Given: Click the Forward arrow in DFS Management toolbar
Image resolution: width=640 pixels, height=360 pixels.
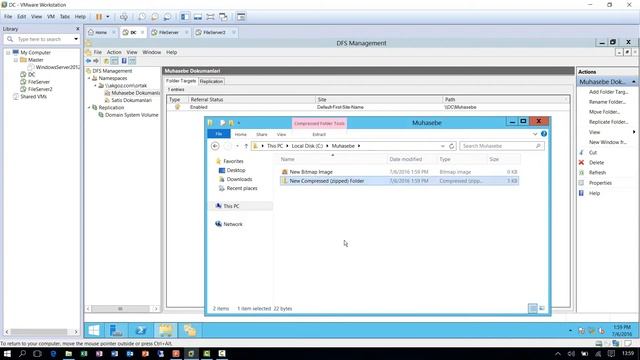Looking at the screenshot, I should point(96,61).
